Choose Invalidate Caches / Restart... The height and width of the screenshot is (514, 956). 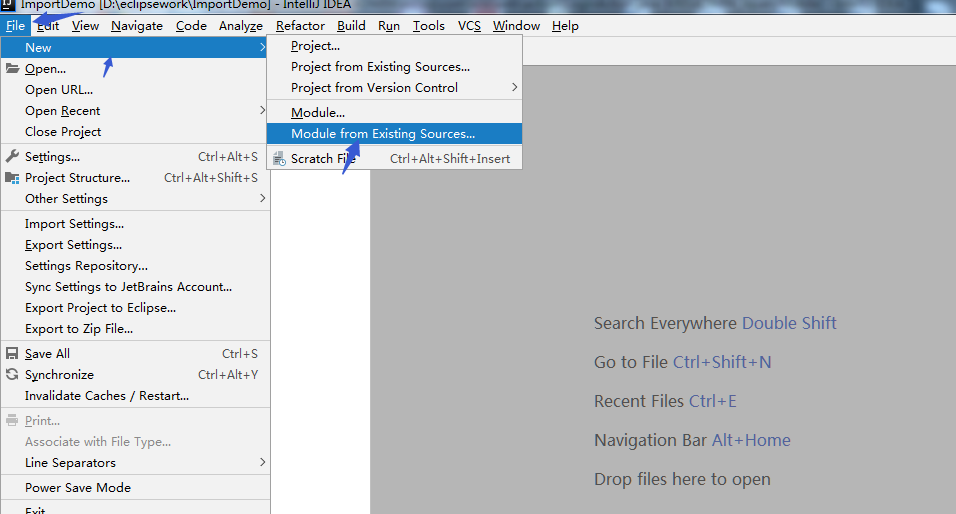click(x=135, y=396)
